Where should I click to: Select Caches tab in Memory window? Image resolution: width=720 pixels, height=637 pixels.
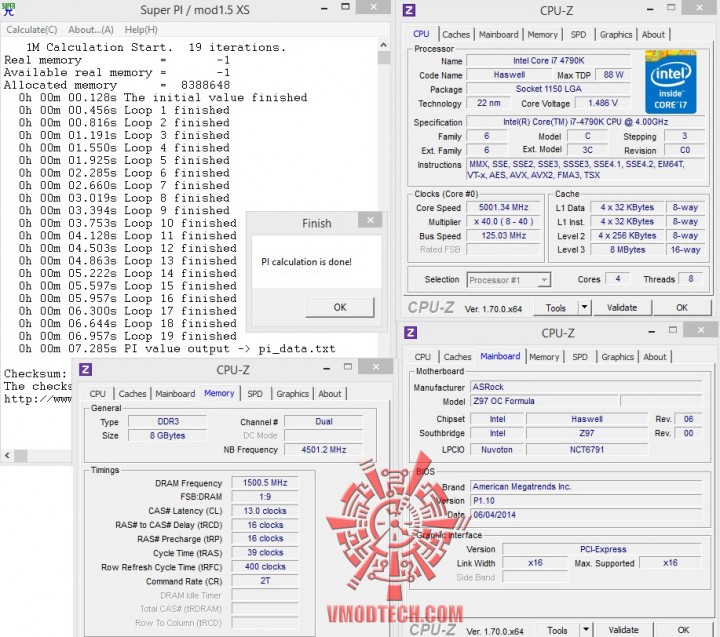(x=132, y=394)
